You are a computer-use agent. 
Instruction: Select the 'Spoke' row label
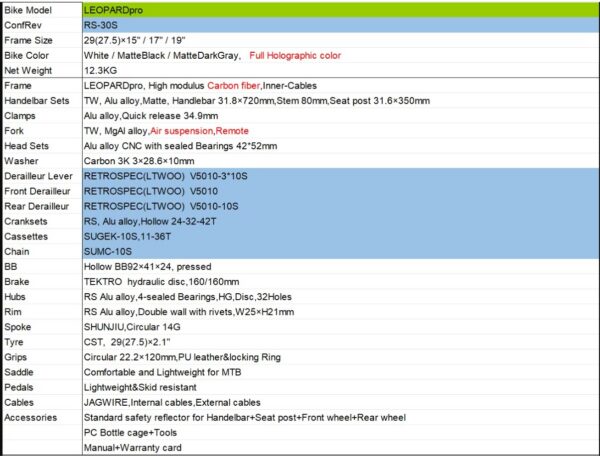point(18,327)
